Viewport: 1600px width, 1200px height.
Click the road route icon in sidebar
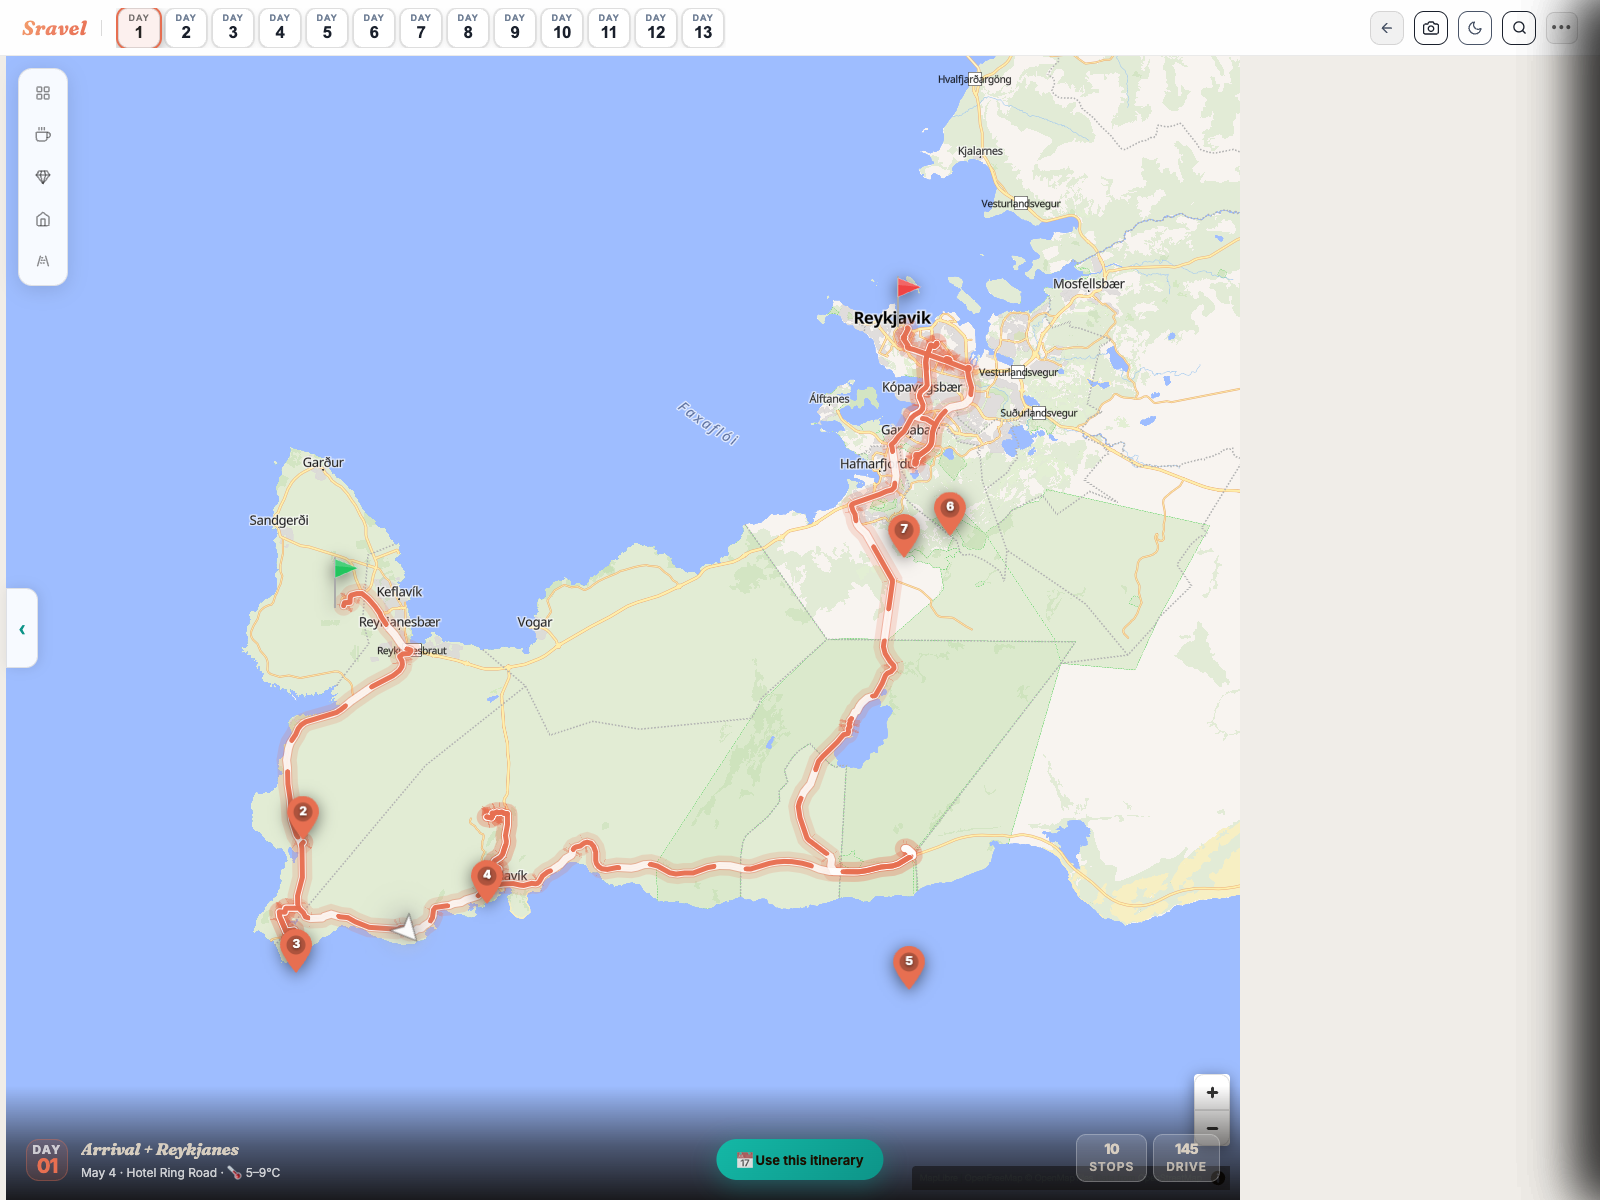43,261
